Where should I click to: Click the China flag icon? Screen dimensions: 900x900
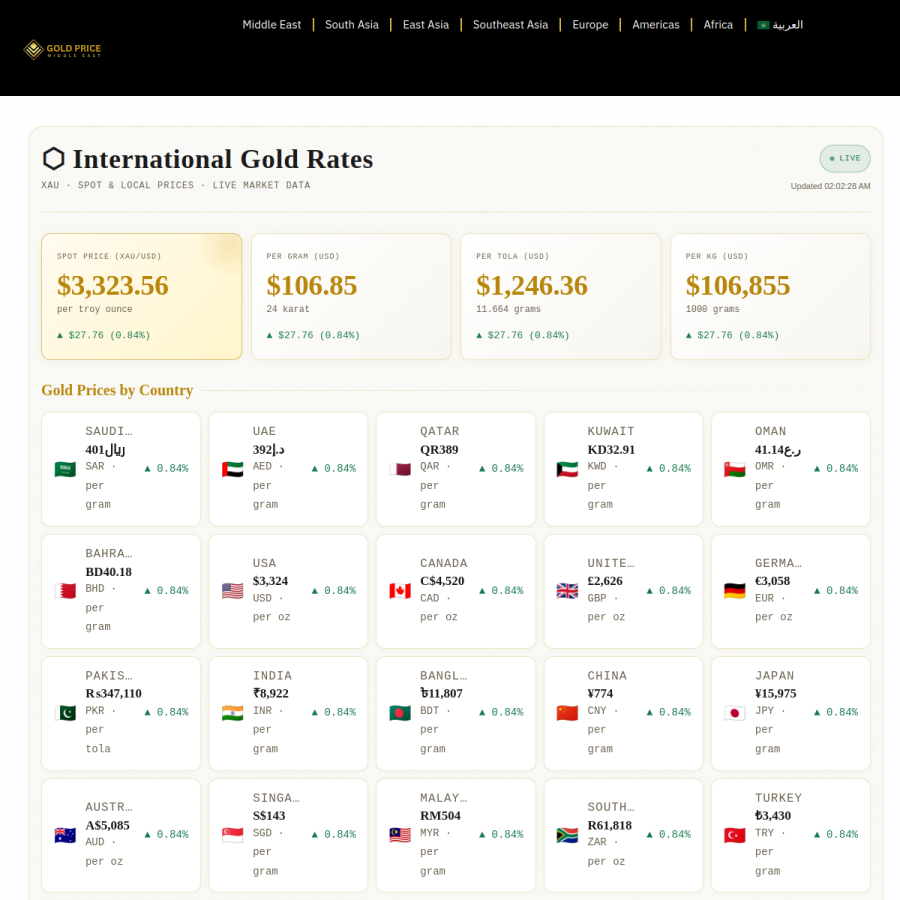click(x=567, y=713)
